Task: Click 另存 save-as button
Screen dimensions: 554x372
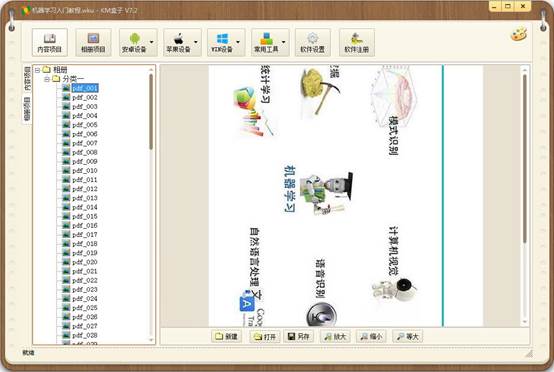Action: point(299,336)
